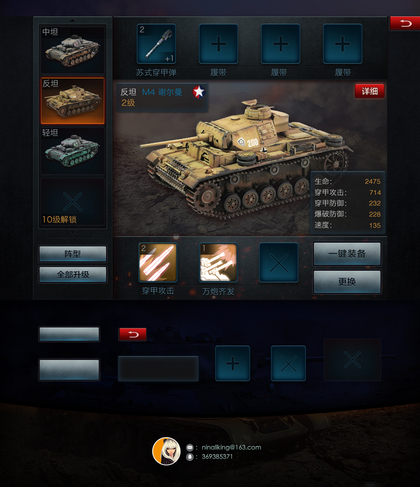Click the 更换 replace button
The width and height of the screenshot is (420, 487).
347,282
